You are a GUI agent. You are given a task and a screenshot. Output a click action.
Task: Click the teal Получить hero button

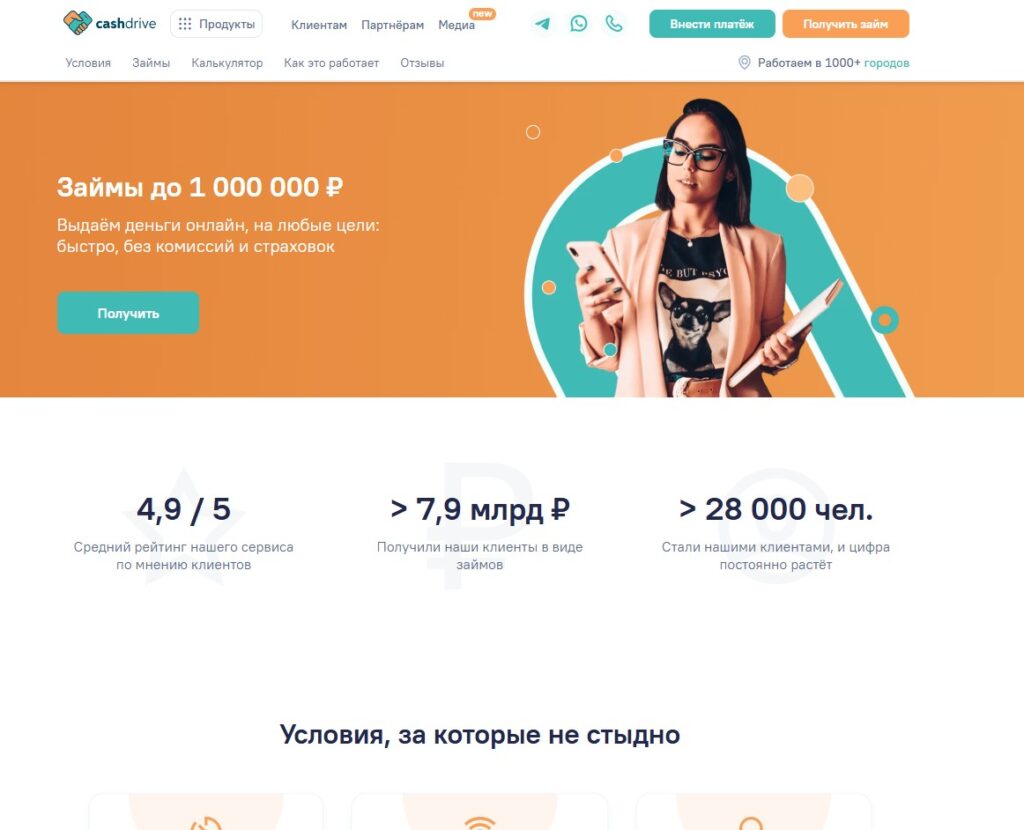tap(128, 313)
